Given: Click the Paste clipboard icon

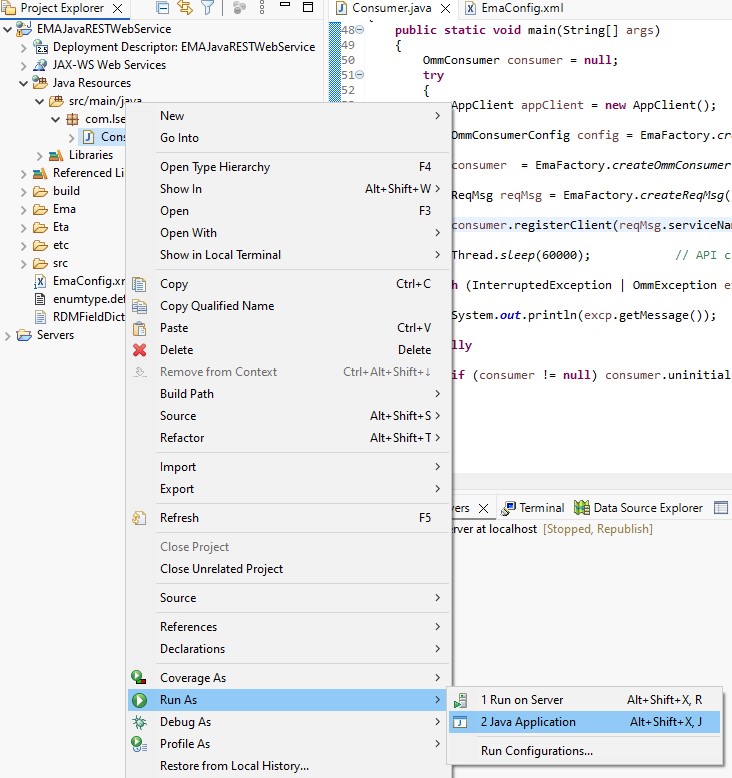Looking at the screenshot, I should (x=139, y=328).
